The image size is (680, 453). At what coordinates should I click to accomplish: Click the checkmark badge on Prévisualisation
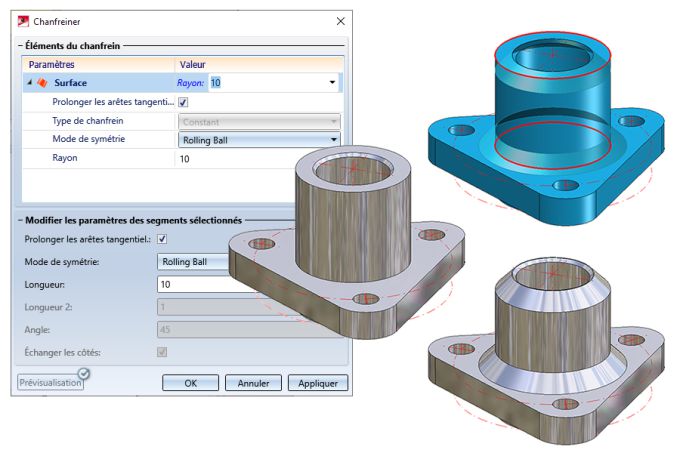(x=84, y=374)
